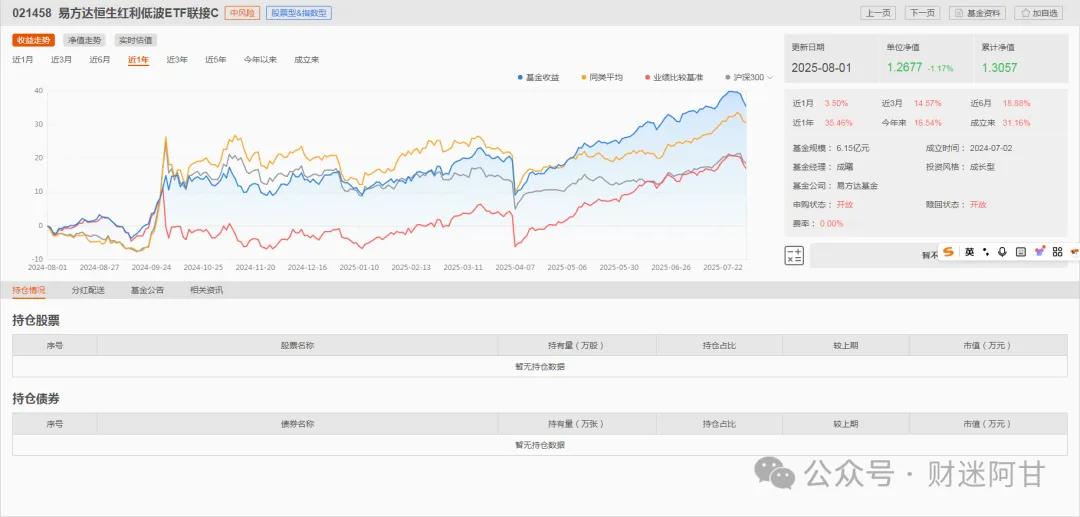The image size is (1080, 517).
Task: Click the 中风险 risk tag
Action: pyautogui.click(x=242, y=13)
